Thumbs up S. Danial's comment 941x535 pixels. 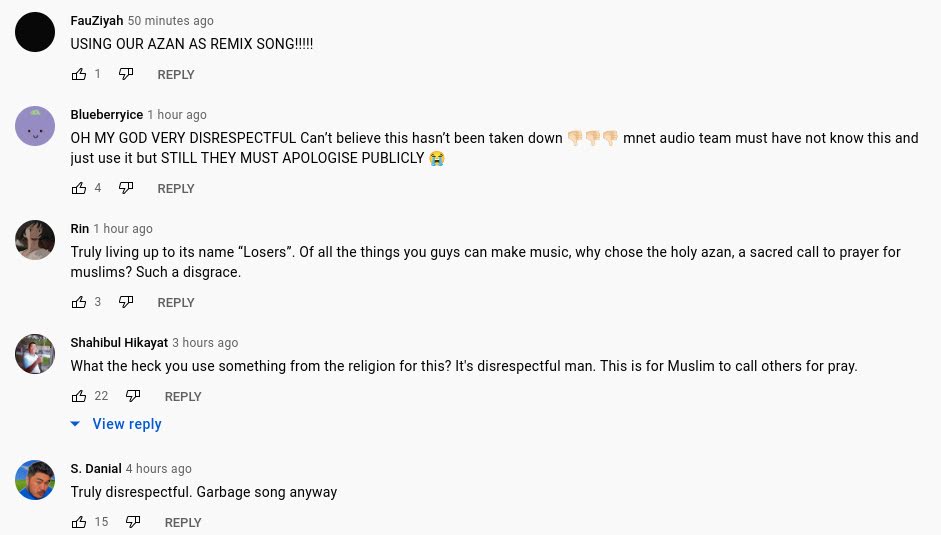[79, 522]
